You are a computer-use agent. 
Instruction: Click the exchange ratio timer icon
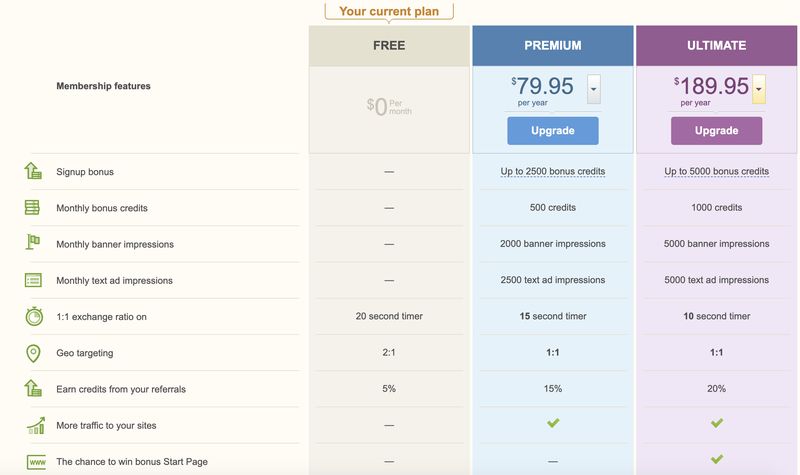click(33, 316)
